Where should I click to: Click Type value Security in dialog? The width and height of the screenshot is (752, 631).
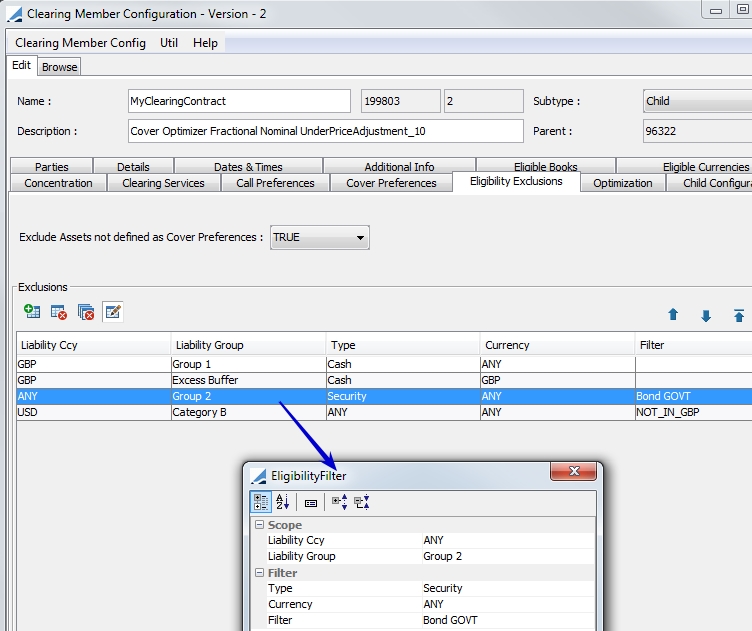(508, 588)
